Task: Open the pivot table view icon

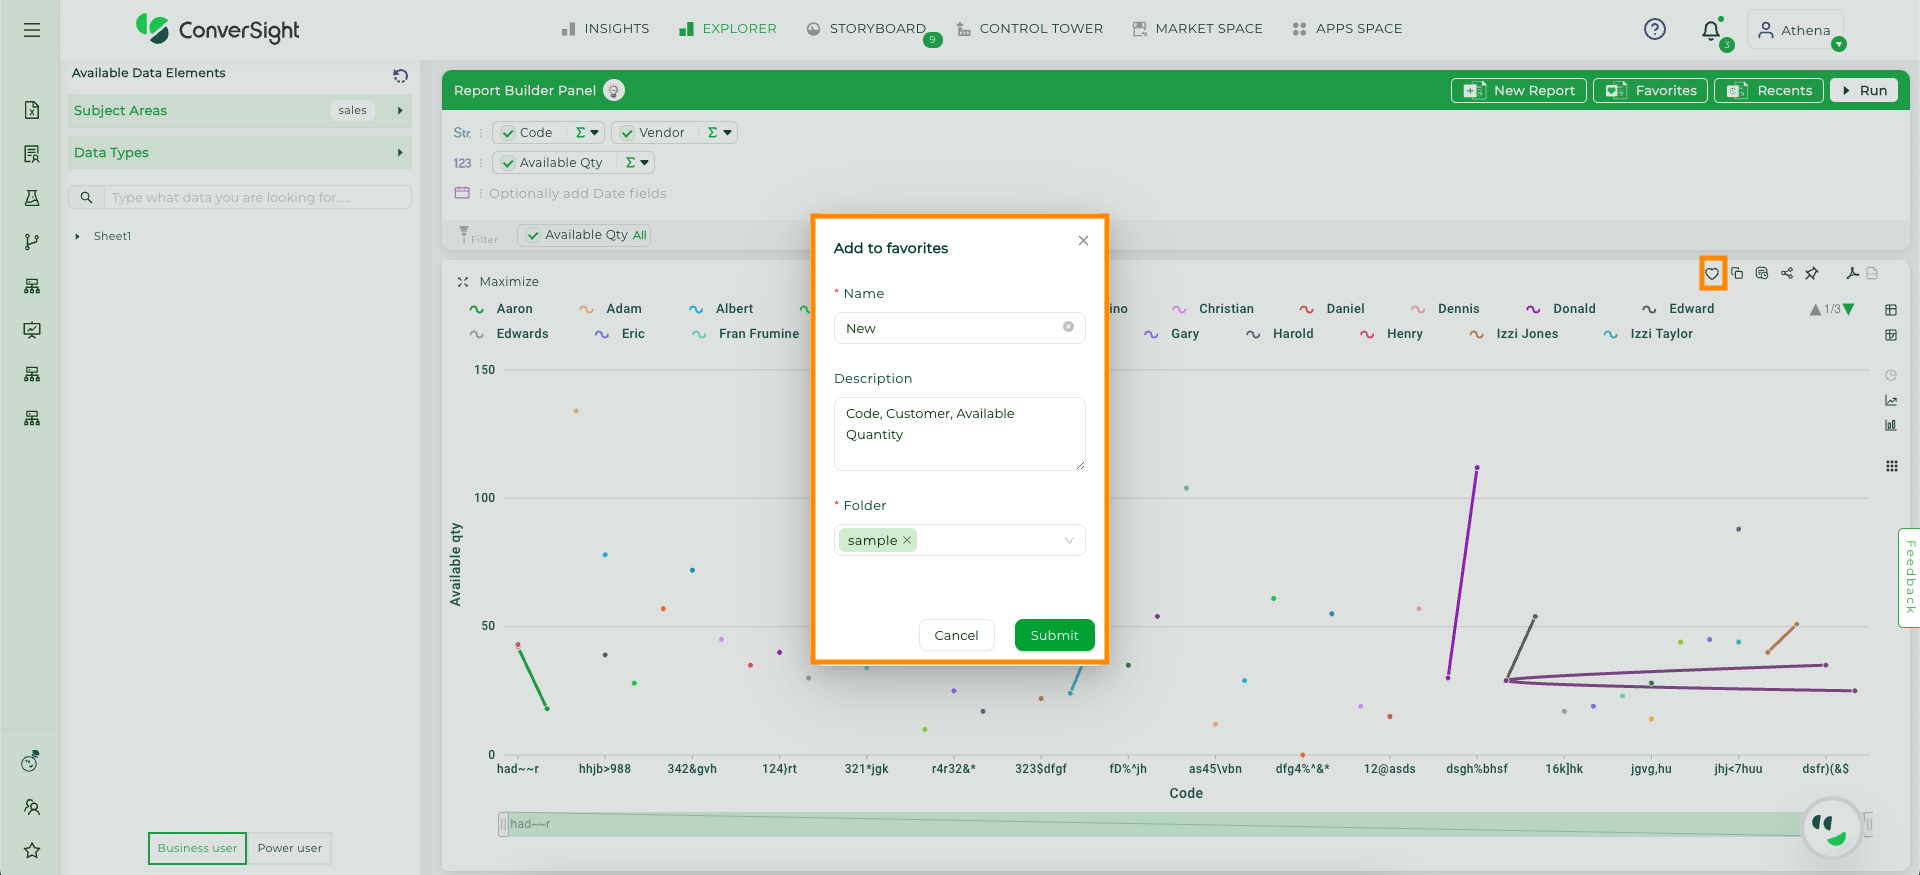Action: point(1891,335)
